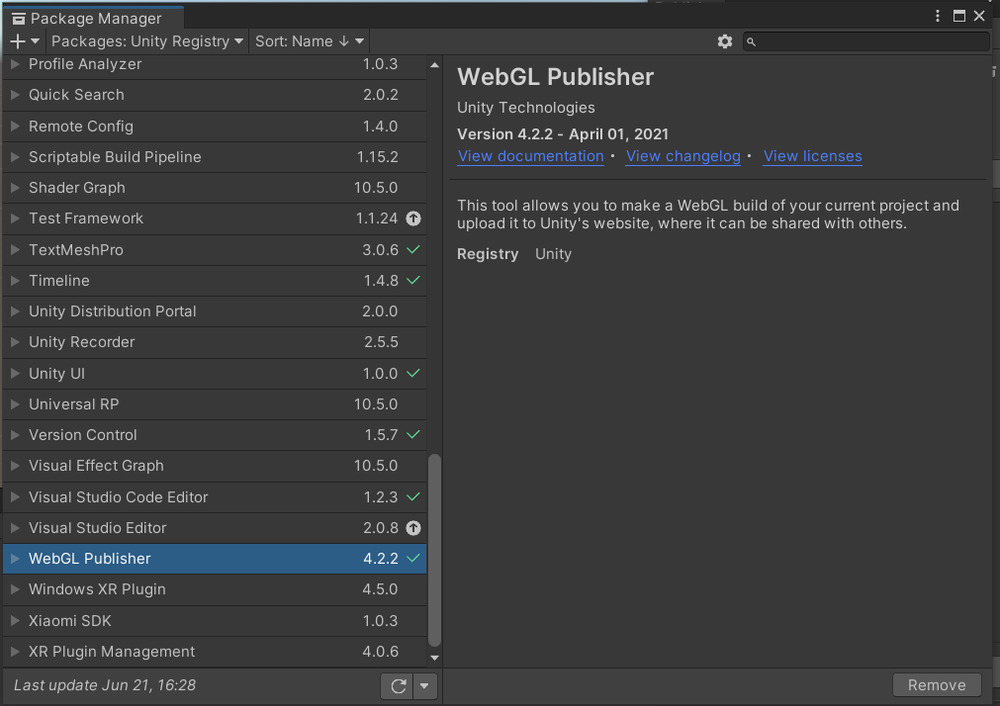1000x706 pixels.
Task: Click the update available icon on Test Framework
Action: [413, 218]
